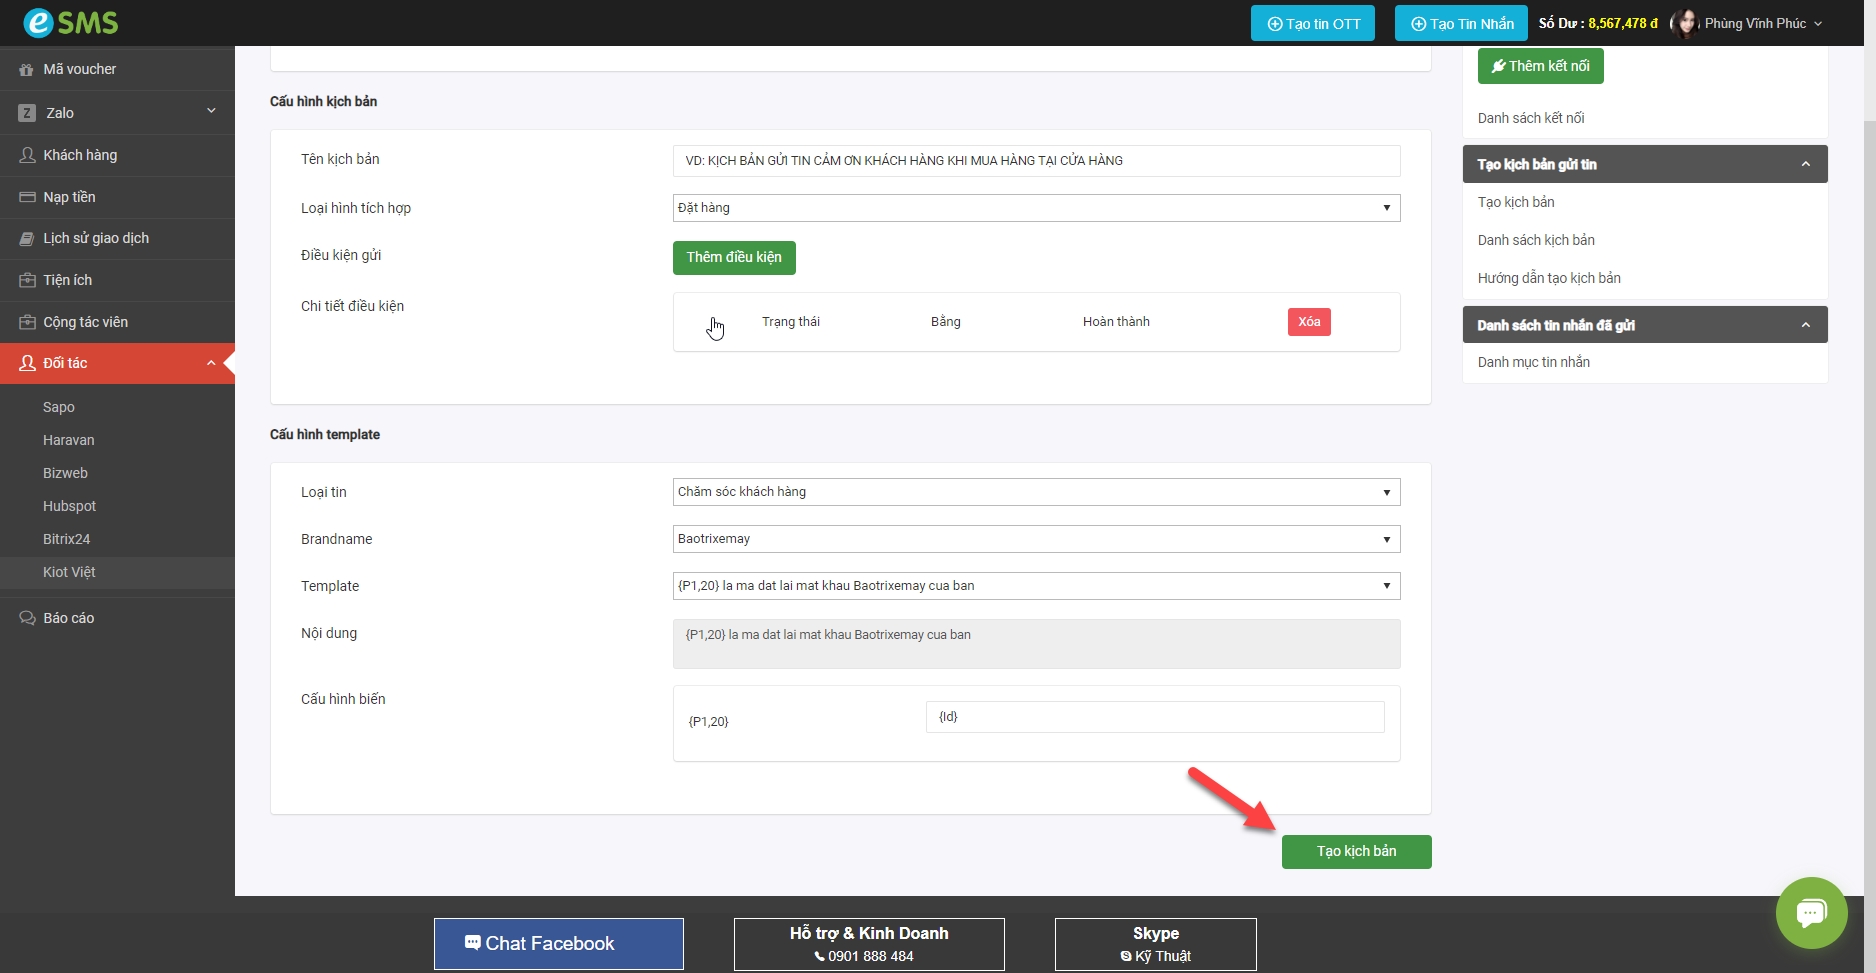Open the Haravan partner page

click(68, 440)
